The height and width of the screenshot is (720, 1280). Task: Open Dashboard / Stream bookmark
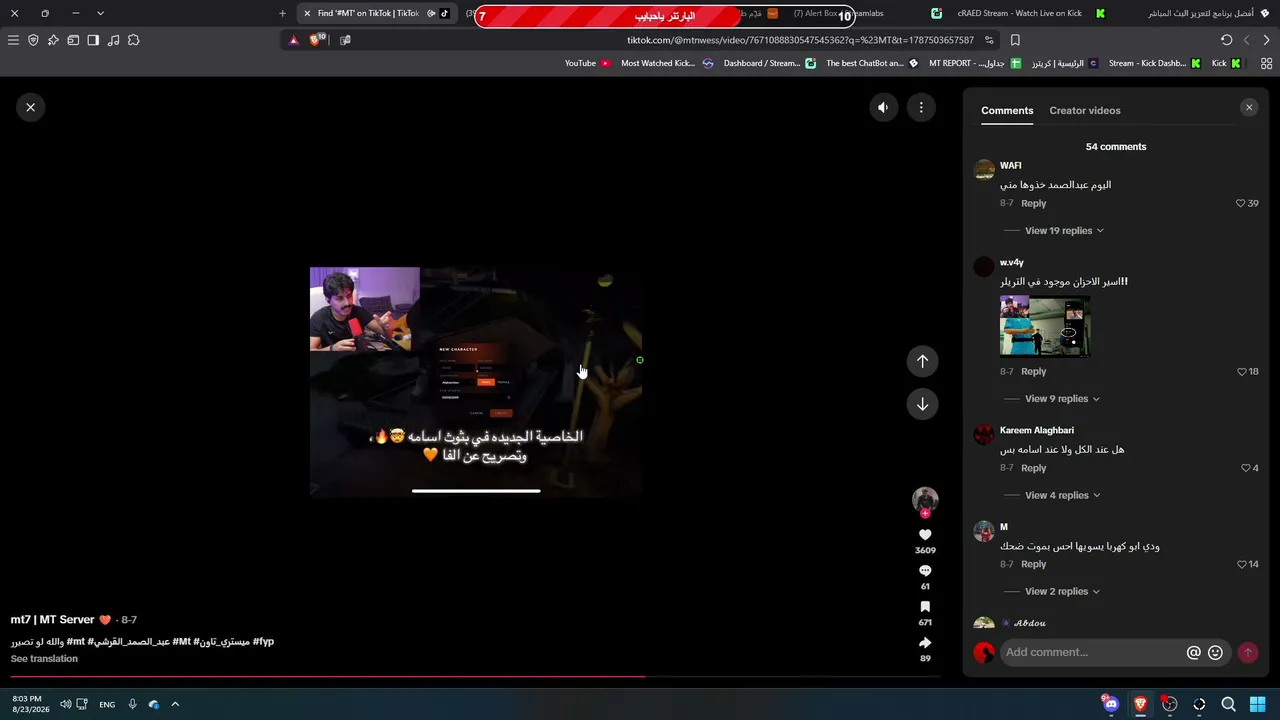769,64
